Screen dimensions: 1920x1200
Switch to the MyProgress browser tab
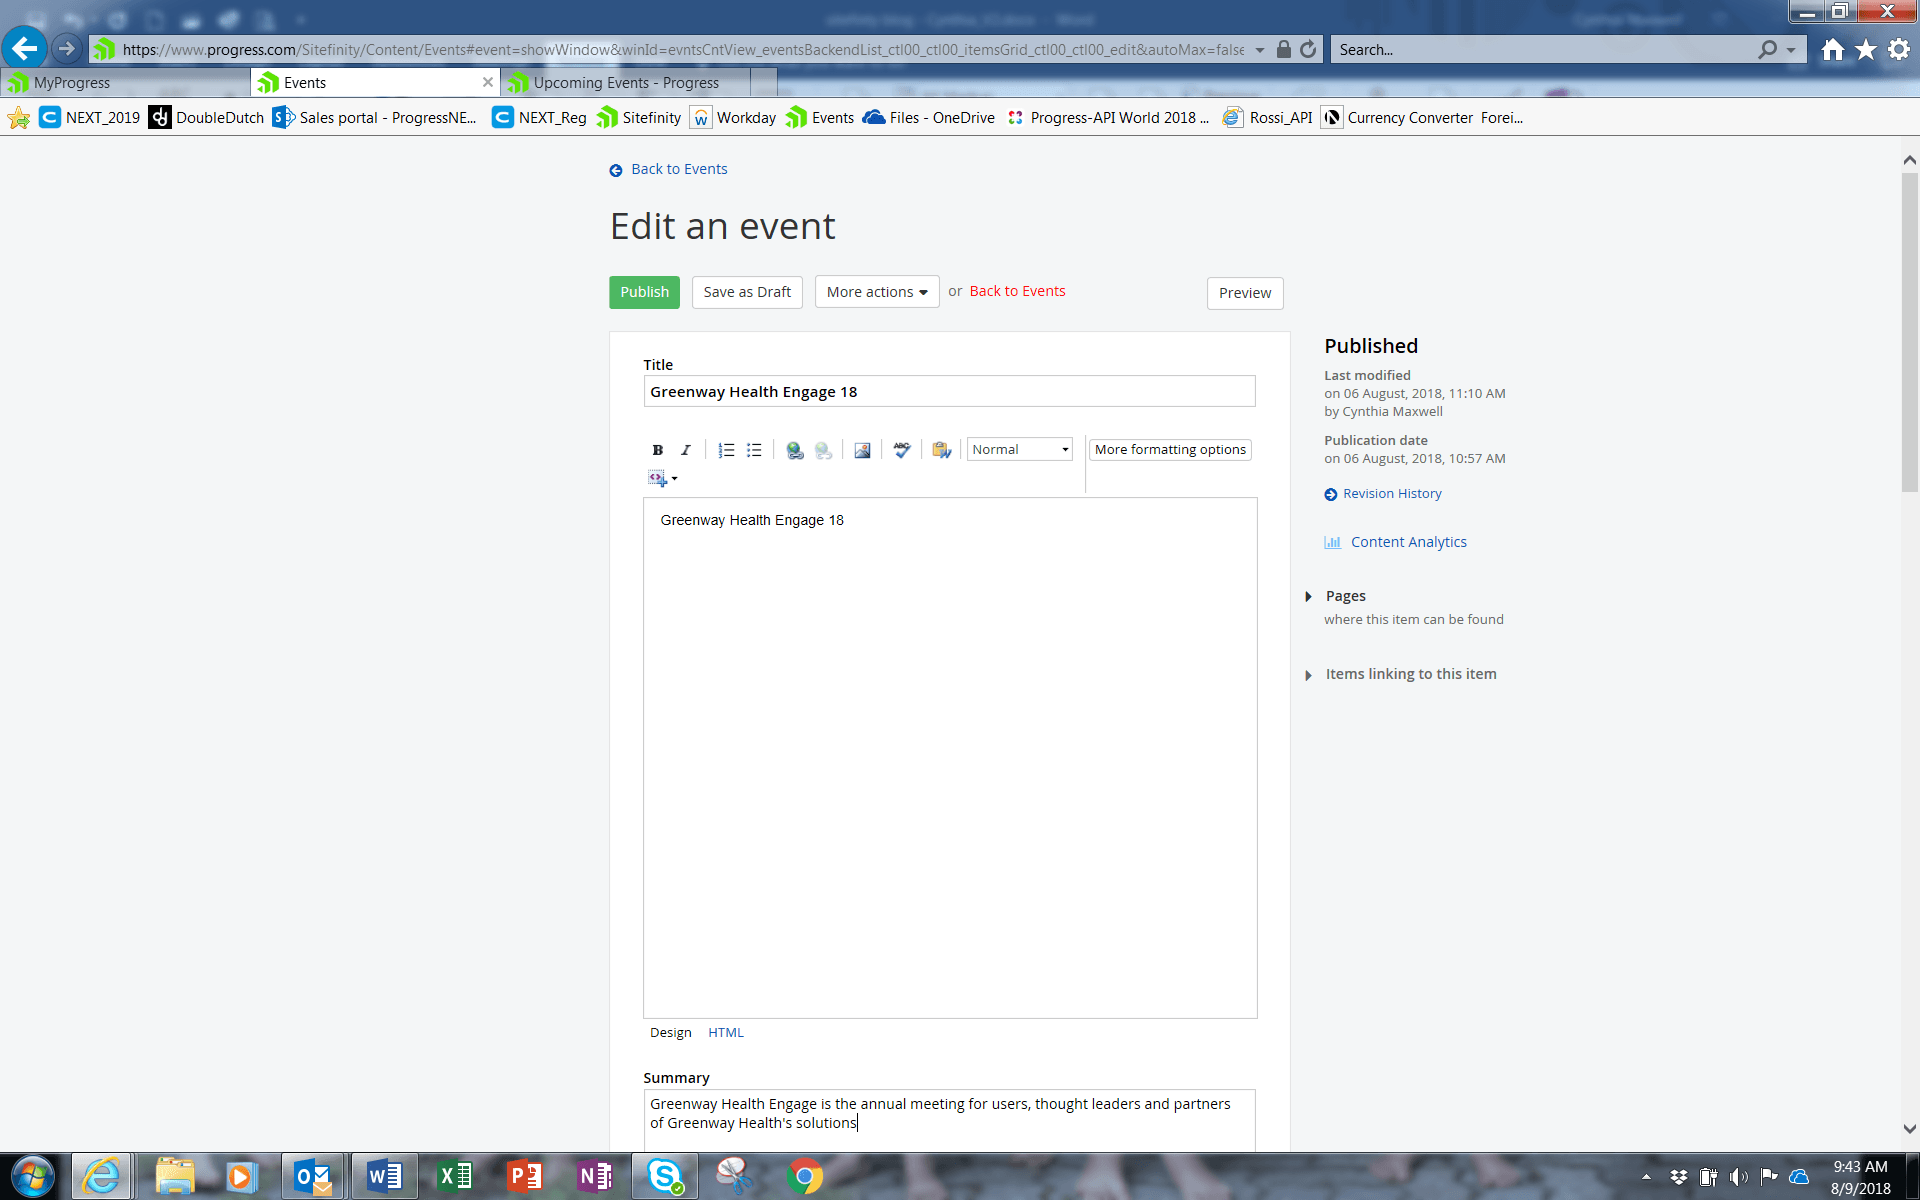tap(125, 83)
